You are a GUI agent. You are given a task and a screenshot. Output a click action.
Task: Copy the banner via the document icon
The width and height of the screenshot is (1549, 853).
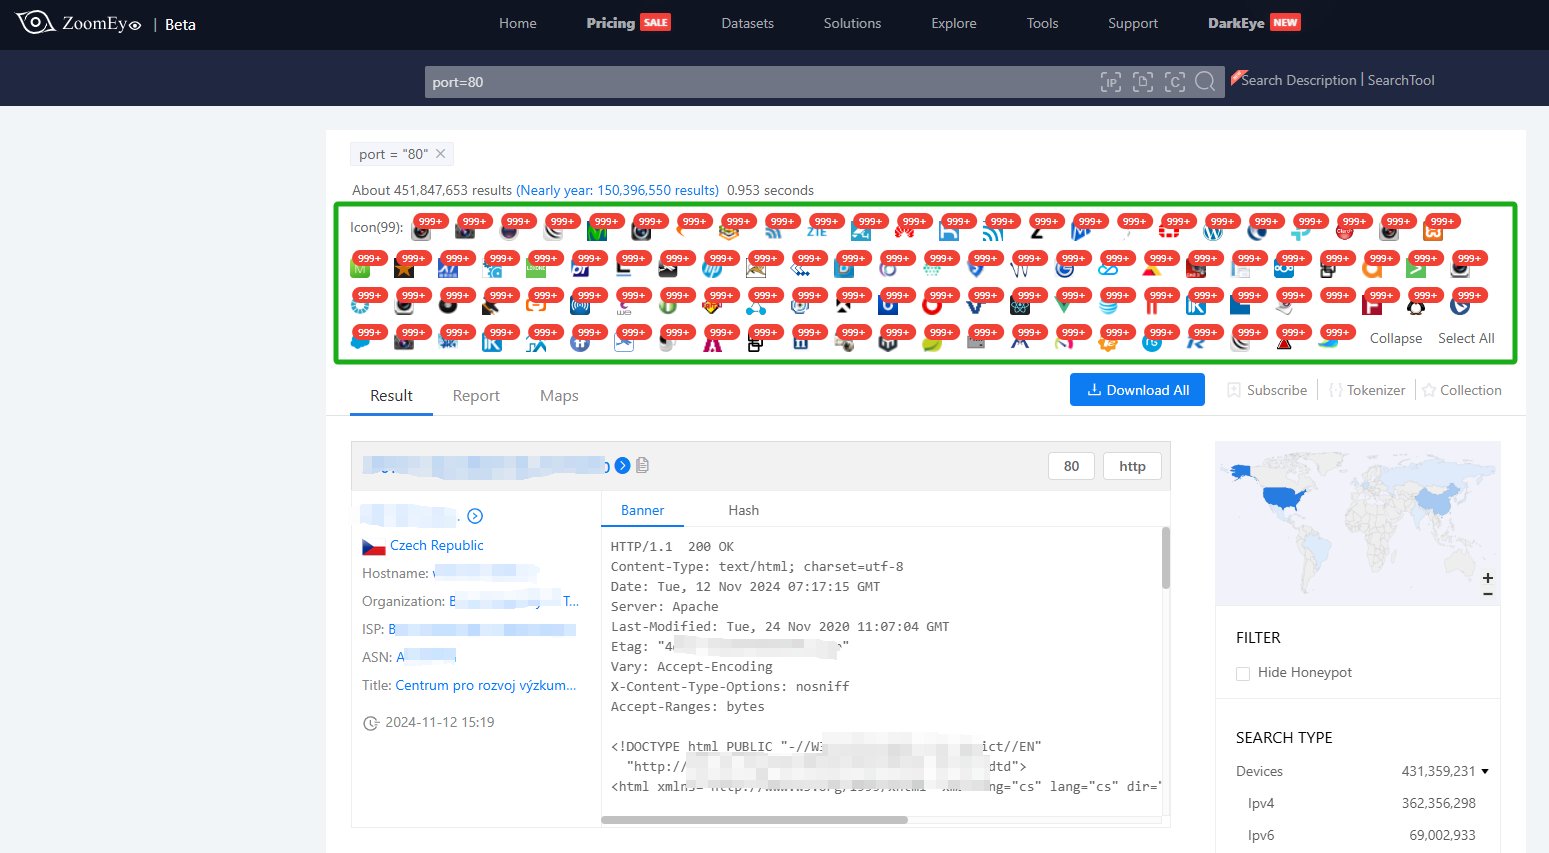pos(643,465)
